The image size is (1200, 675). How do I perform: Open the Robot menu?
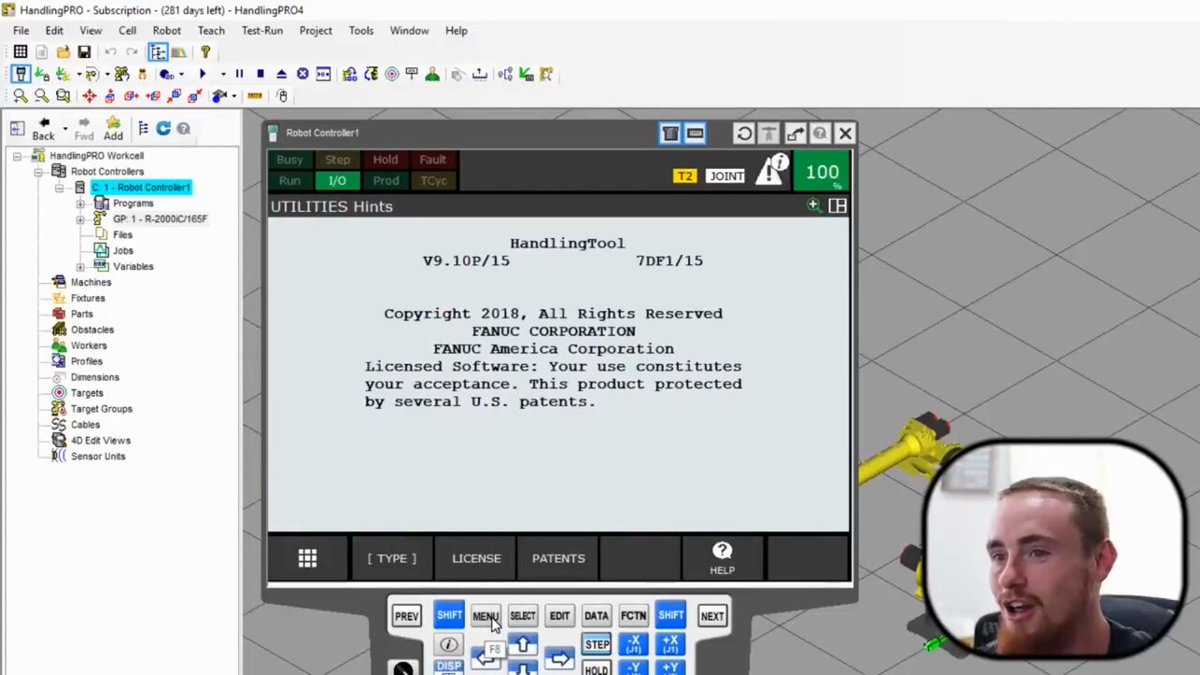pyautogui.click(x=166, y=31)
